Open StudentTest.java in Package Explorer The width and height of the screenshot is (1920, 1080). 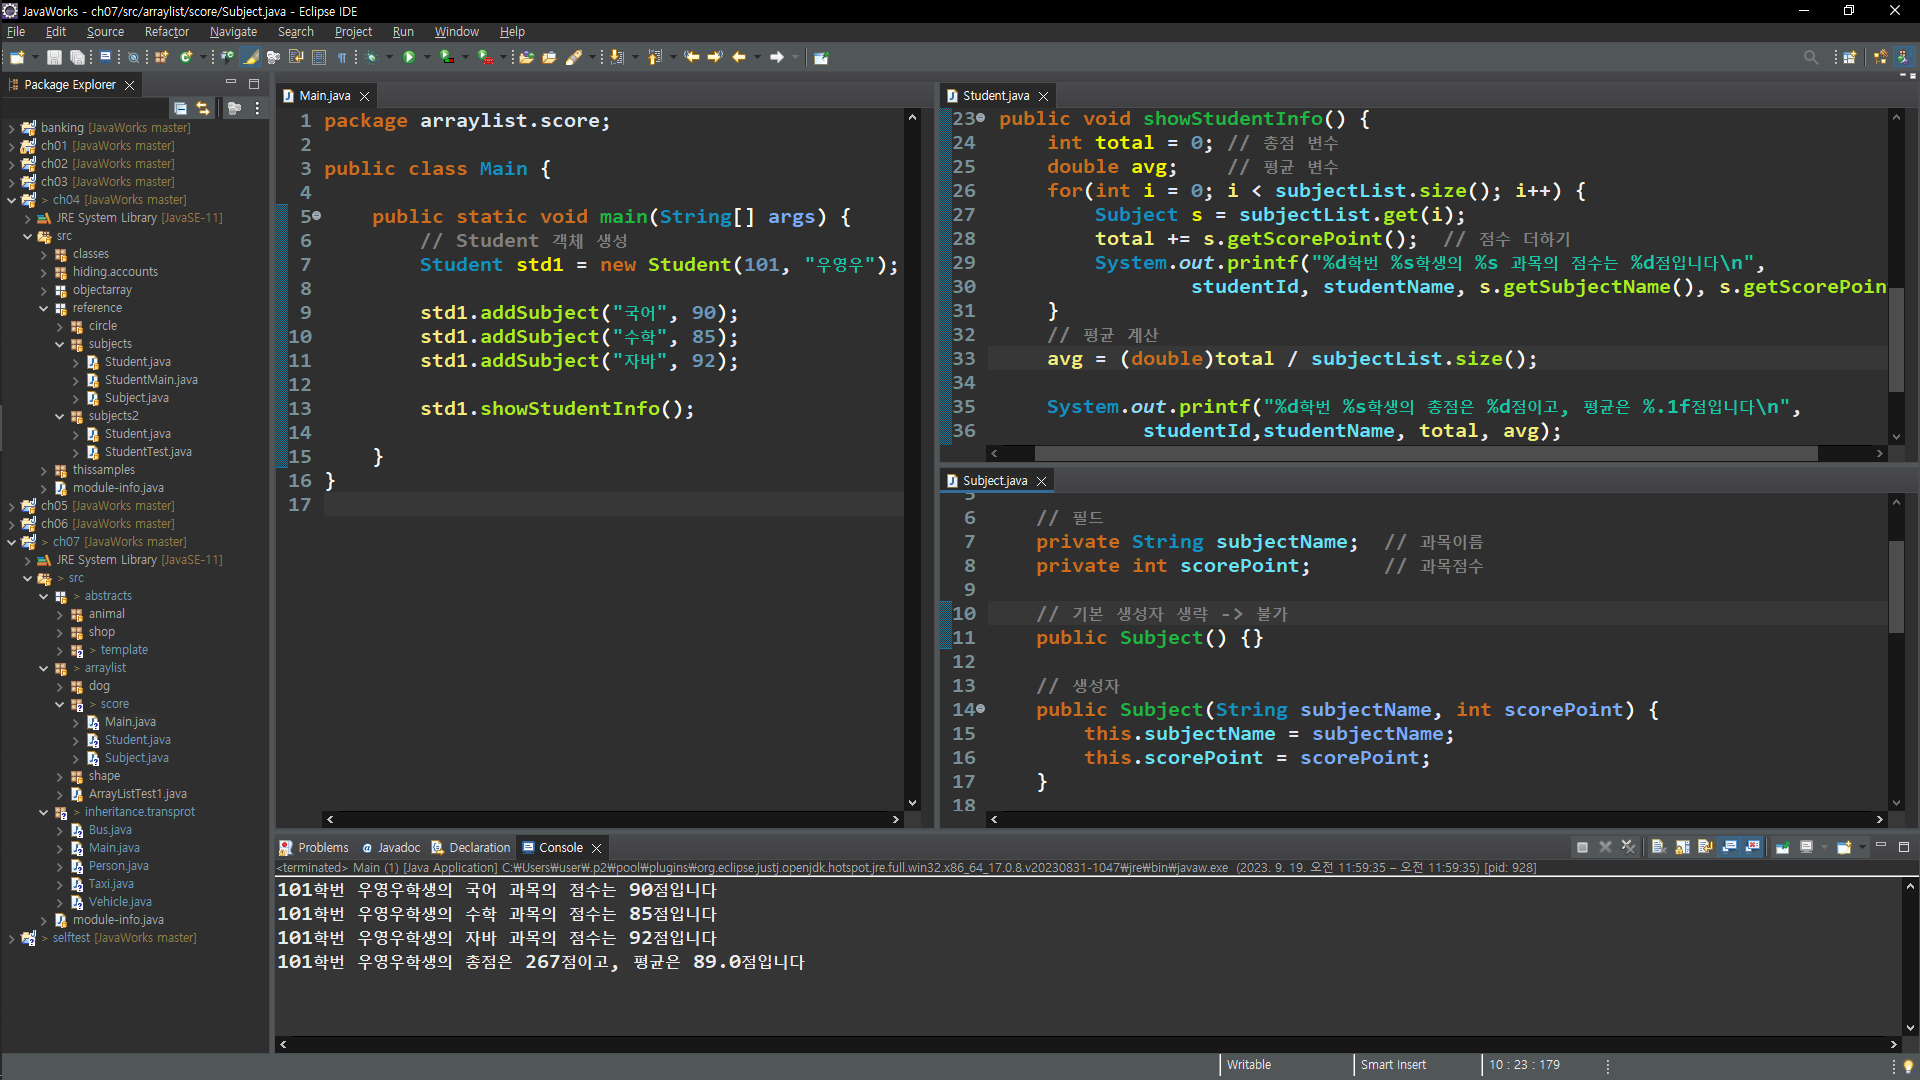(x=148, y=452)
